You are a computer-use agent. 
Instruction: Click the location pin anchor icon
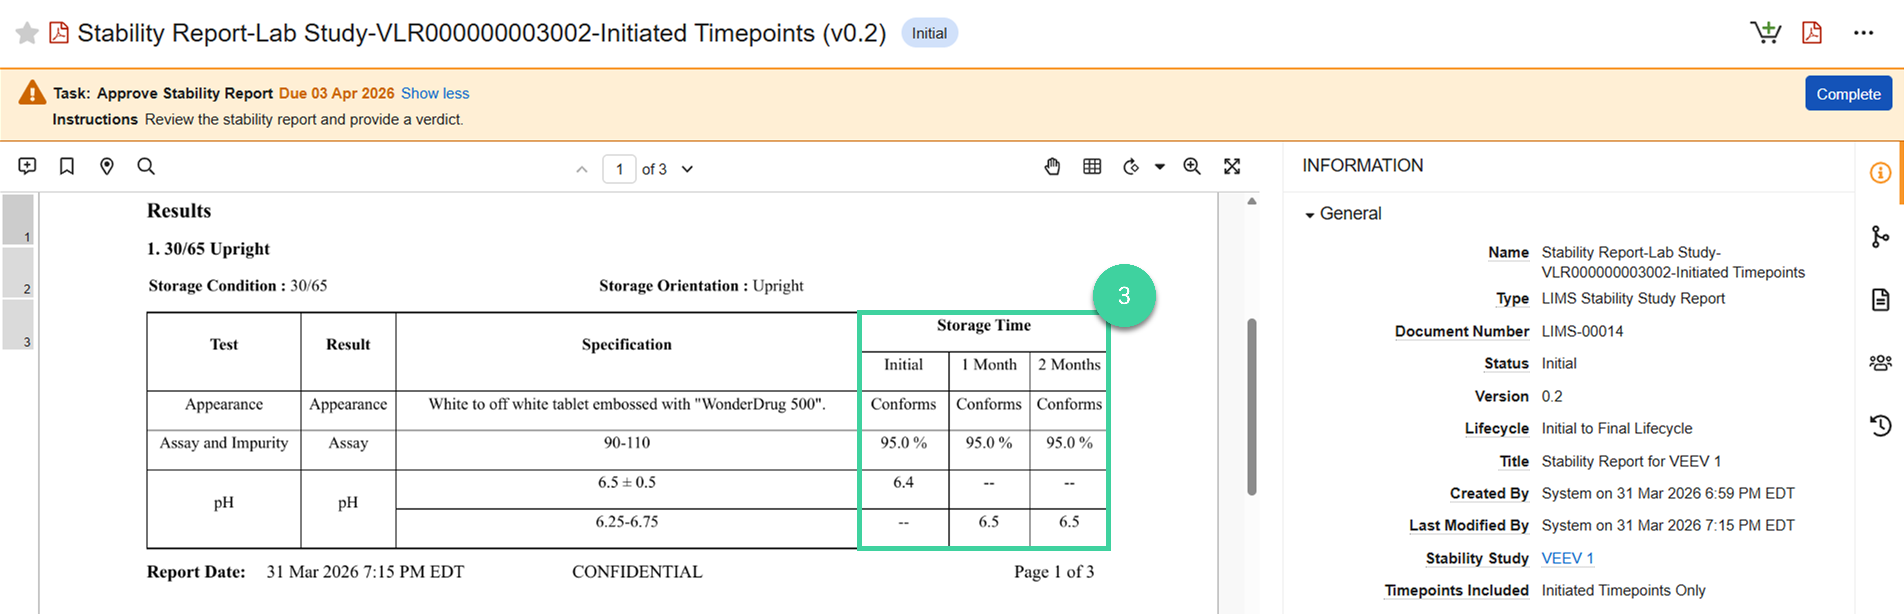pos(107,167)
